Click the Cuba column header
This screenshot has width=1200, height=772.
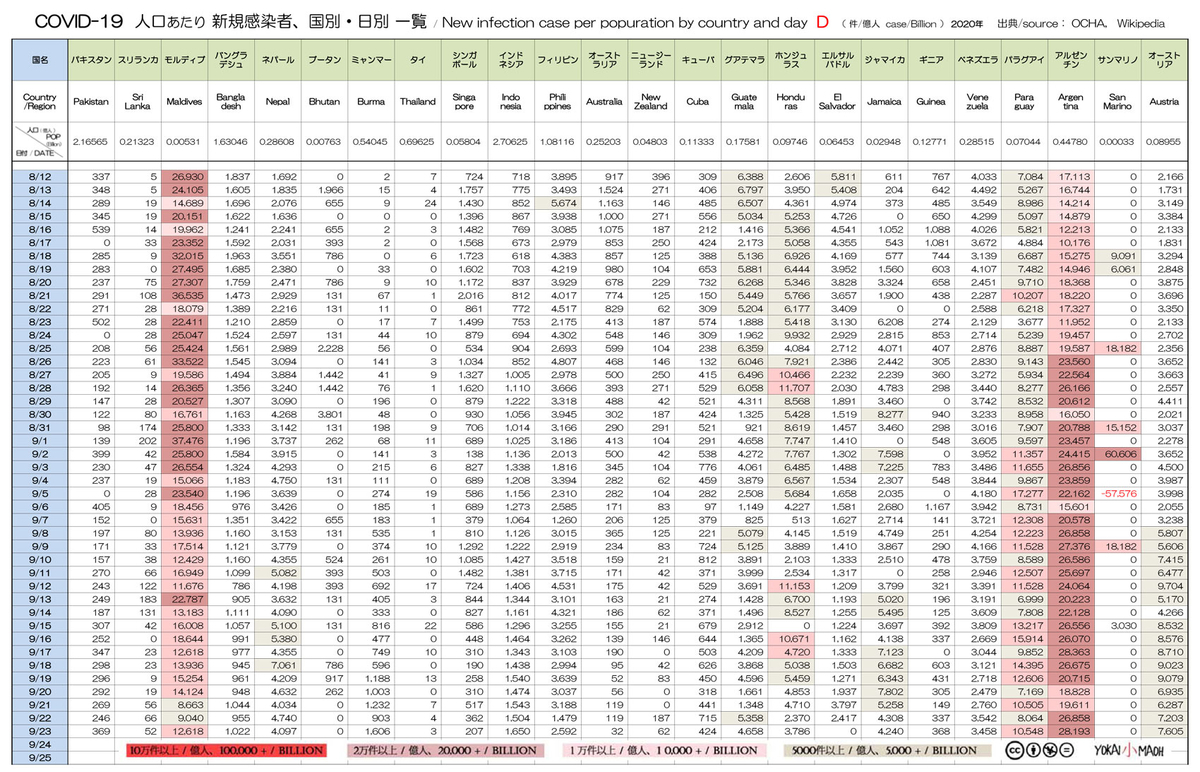click(x=697, y=102)
